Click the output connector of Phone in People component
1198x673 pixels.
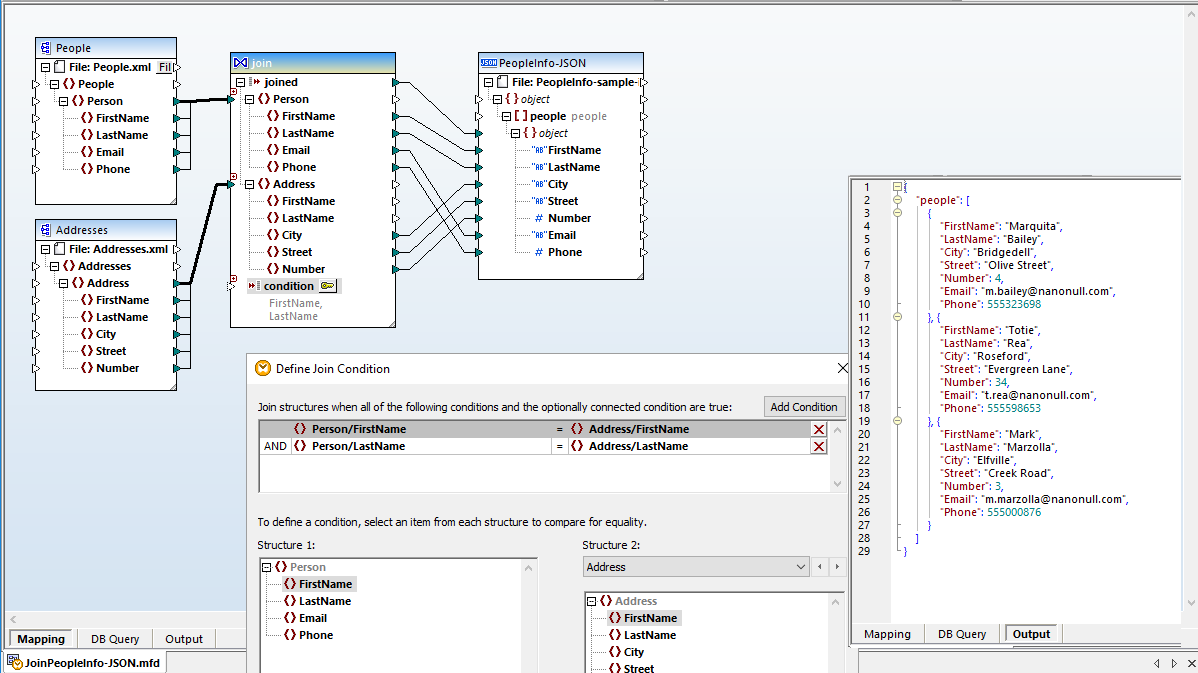click(177, 168)
